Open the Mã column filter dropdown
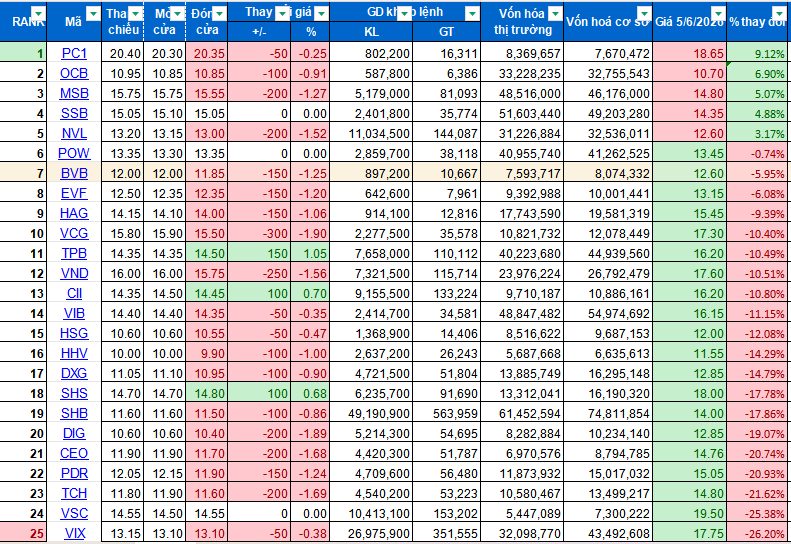Image resolution: width=791 pixels, height=544 pixels. 93,14
